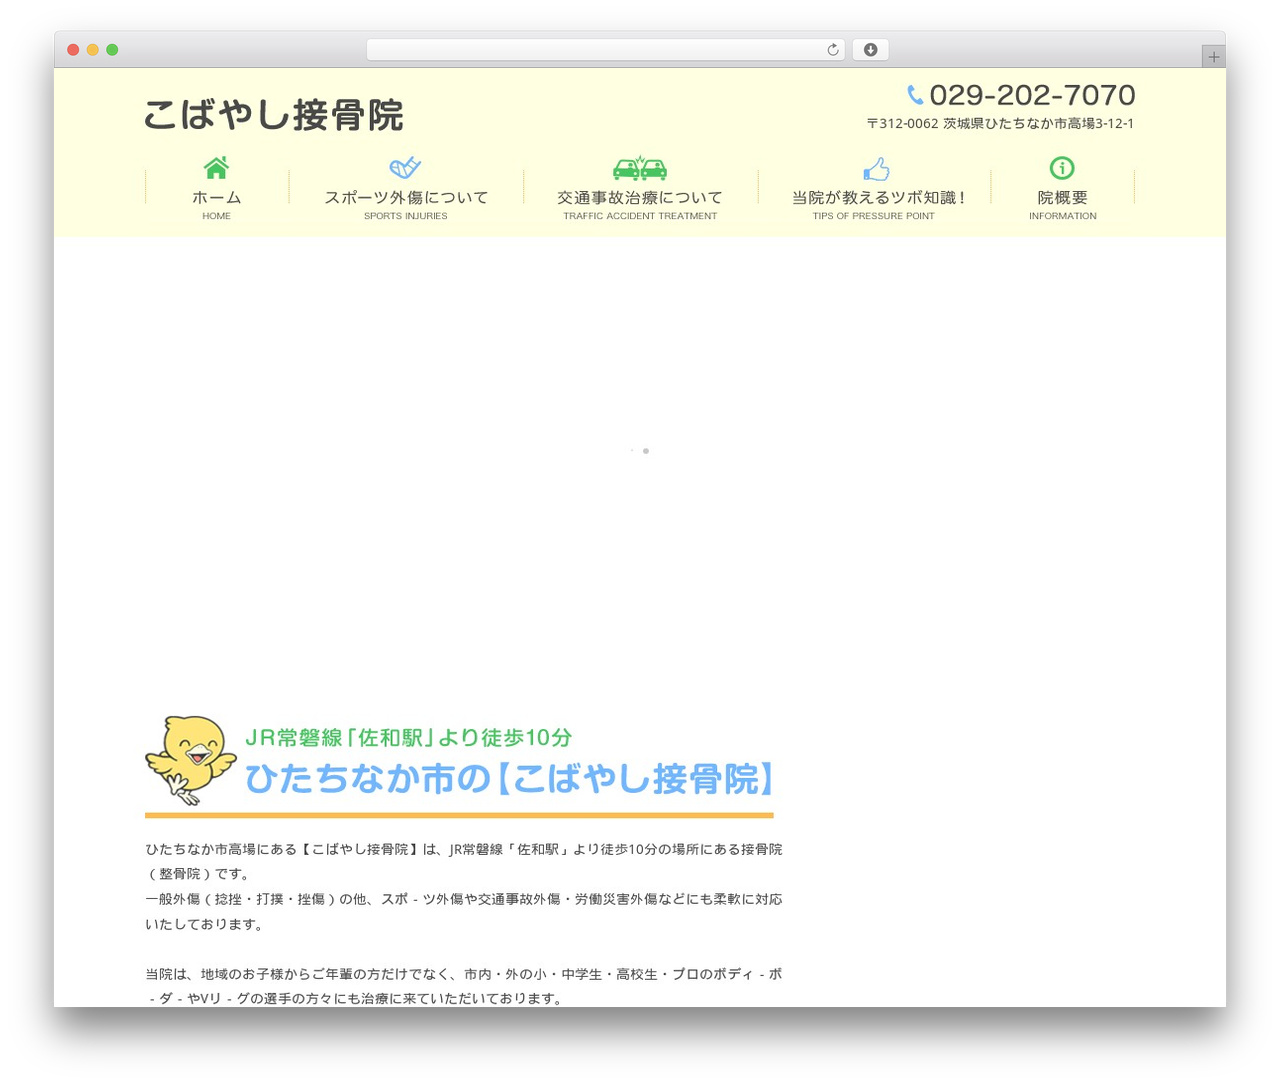Close the window with red button
The height and width of the screenshot is (1084, 1280).
(73, 50)
